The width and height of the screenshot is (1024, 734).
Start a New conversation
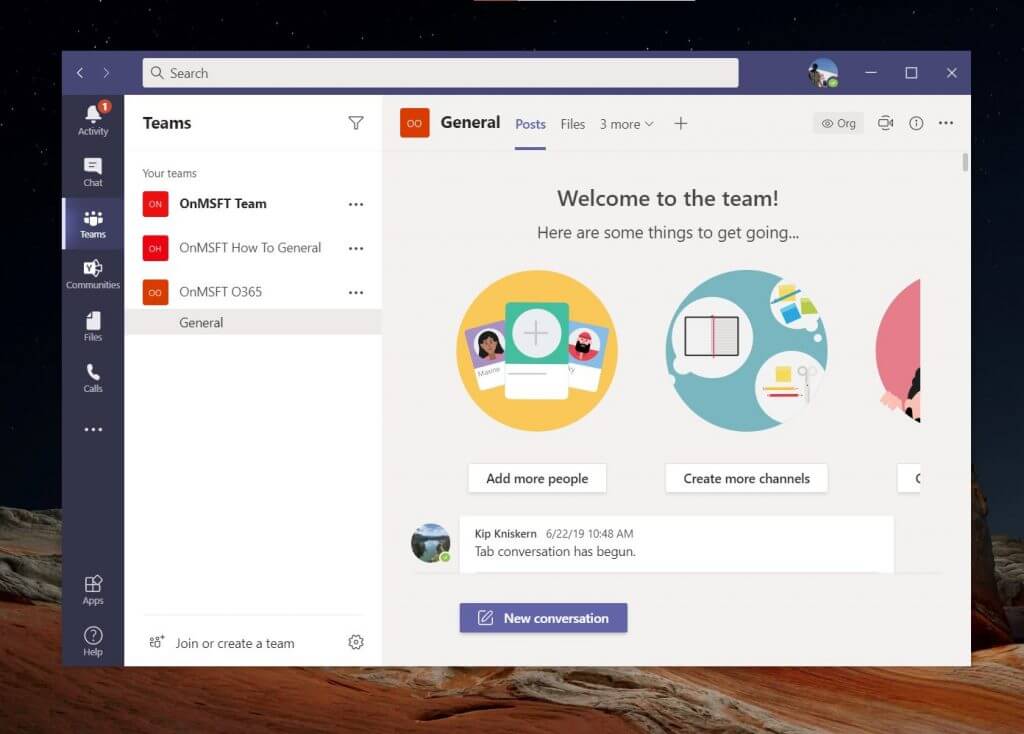(543, 618)
